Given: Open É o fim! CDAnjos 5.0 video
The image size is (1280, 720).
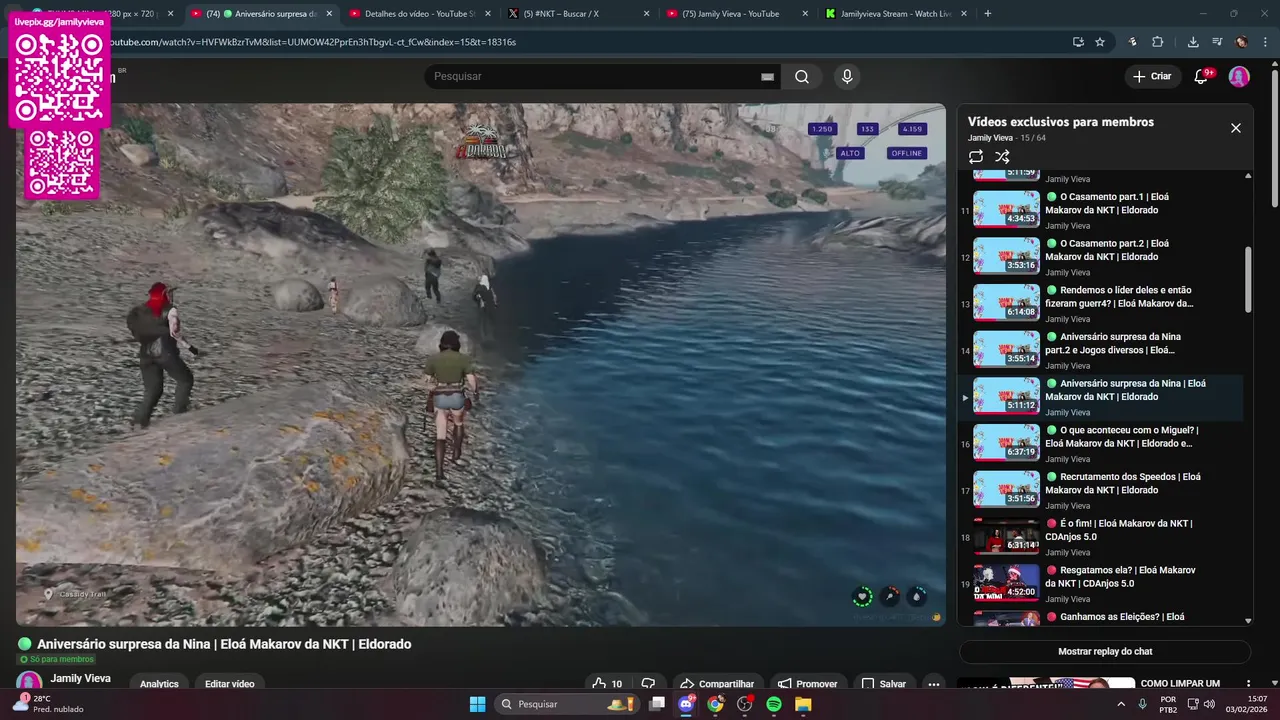Looking at the screenshot, I should point(1100,537).
